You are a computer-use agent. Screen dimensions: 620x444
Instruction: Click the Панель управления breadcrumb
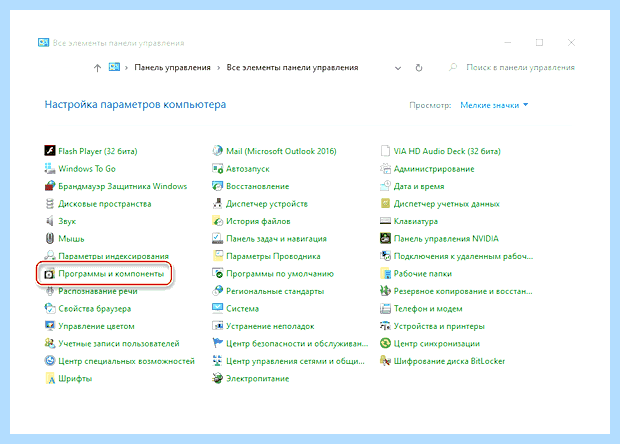point(172,68)
